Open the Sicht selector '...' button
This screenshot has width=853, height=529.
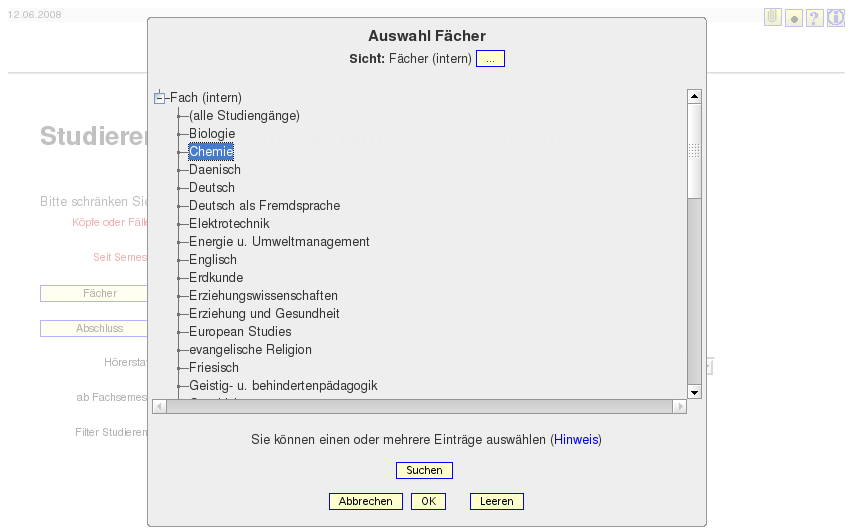490,59
